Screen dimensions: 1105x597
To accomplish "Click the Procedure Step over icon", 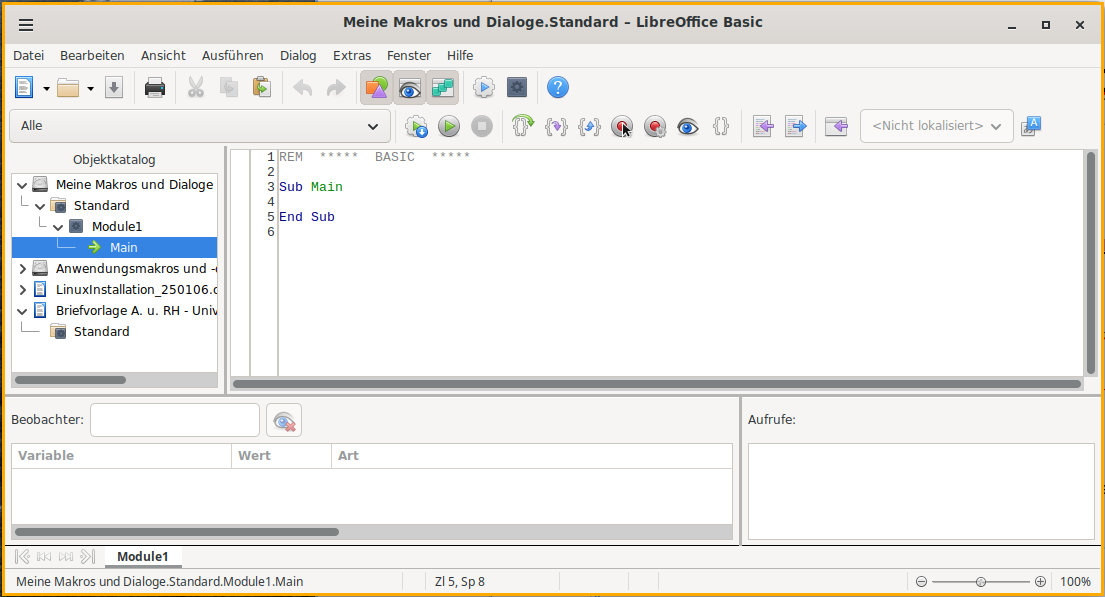I will coord(523,126).
